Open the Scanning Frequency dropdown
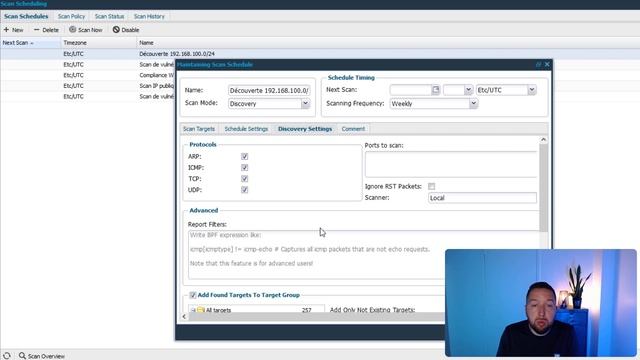The width and height of the screenshot is (640, 360). click(473, 104)
